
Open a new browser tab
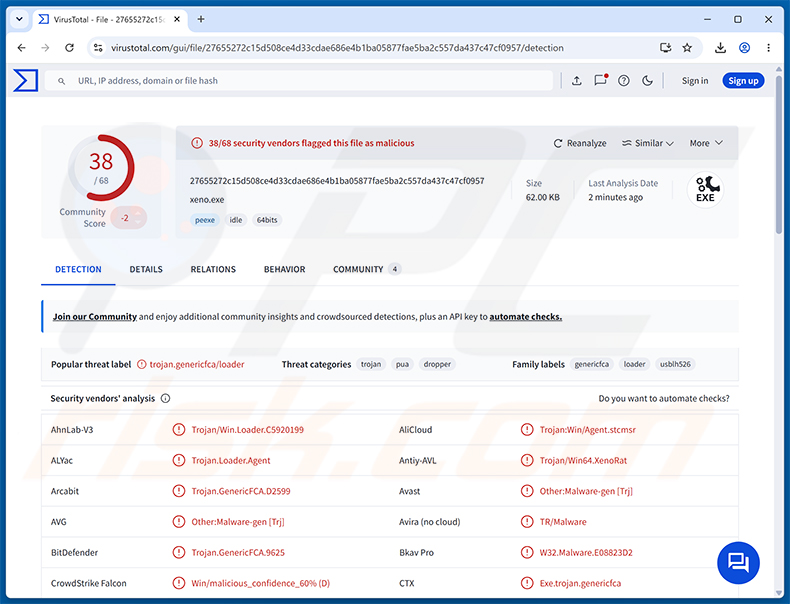pyautogui.click(x=201, y=19)
